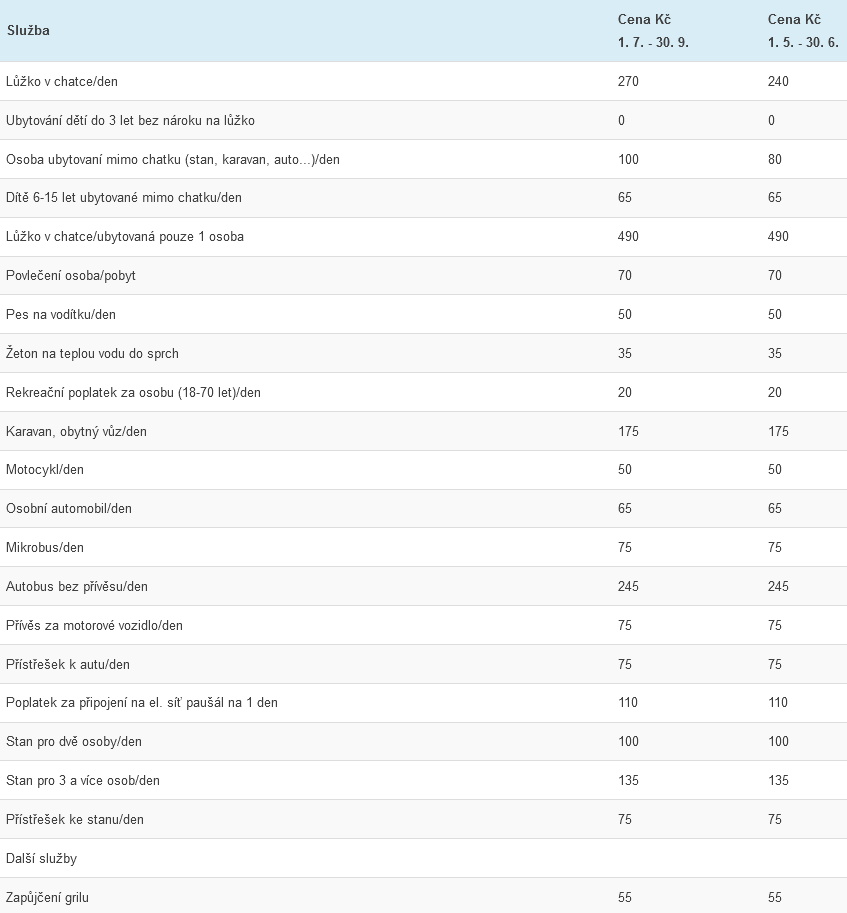Select the "Zapůjčení grilu" service label
Screen dimensions: 847x913
(47, 897)
